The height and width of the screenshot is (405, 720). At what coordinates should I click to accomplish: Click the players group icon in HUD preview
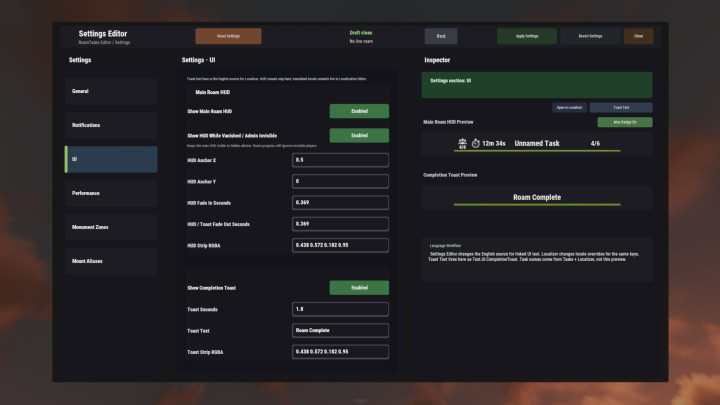click(462, 142)
